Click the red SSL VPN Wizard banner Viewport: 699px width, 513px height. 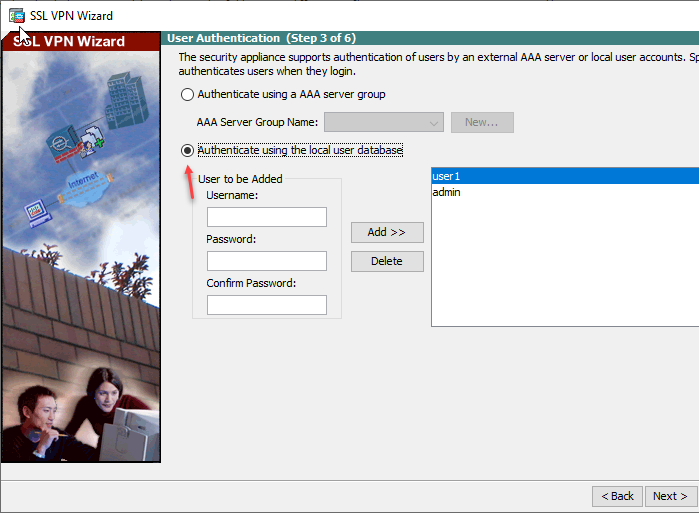(80, 41)
